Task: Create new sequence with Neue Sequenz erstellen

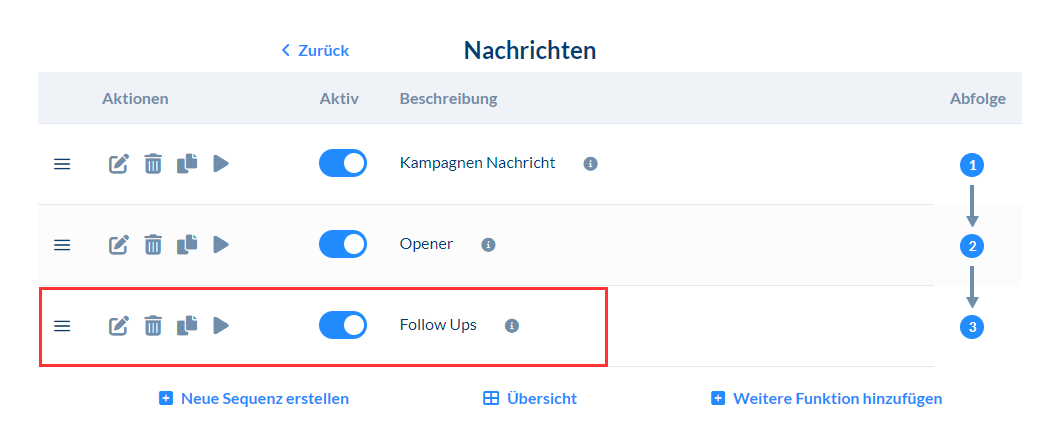Action: pos(254,398)
